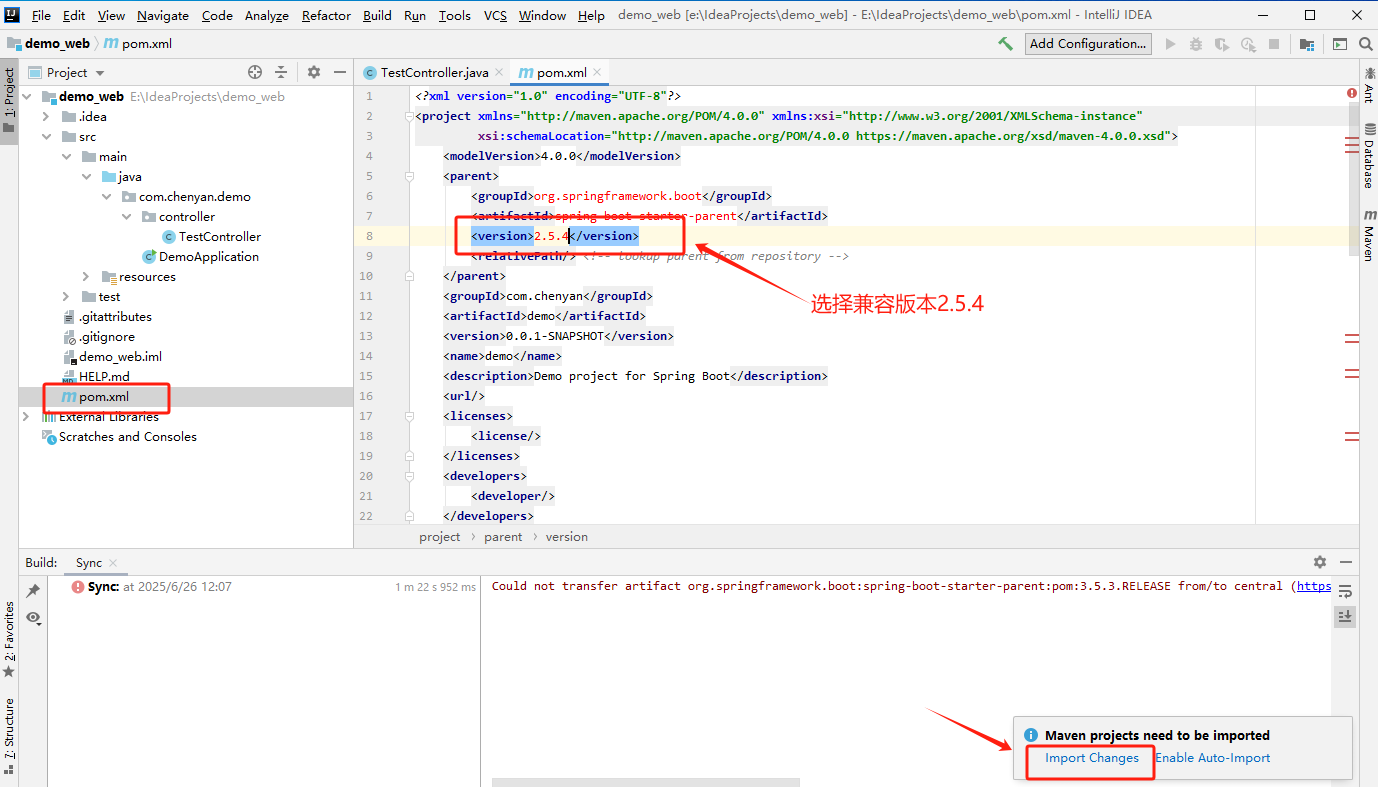Fold the parent tag at line 5
Viewport: 1378px width, 787px height.
click(409, 176)
